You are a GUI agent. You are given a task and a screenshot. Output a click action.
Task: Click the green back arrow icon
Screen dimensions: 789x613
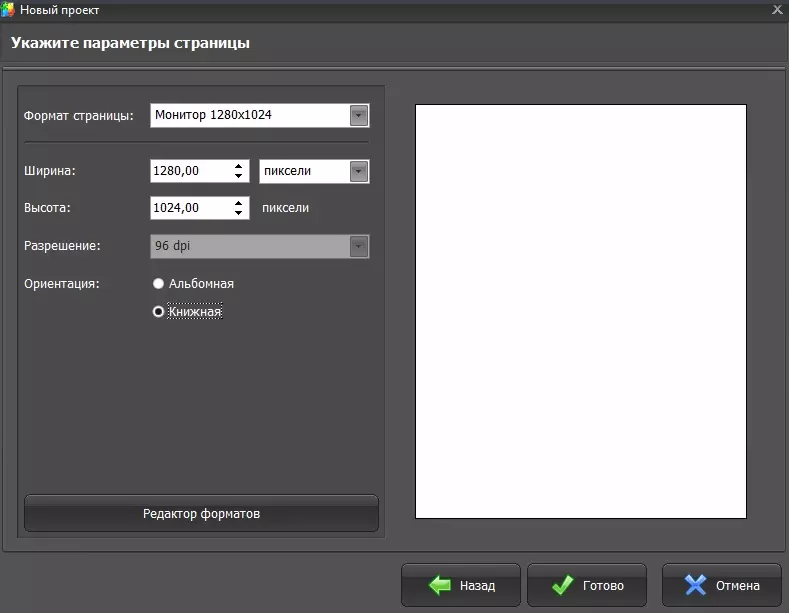[x=440, y=585]
